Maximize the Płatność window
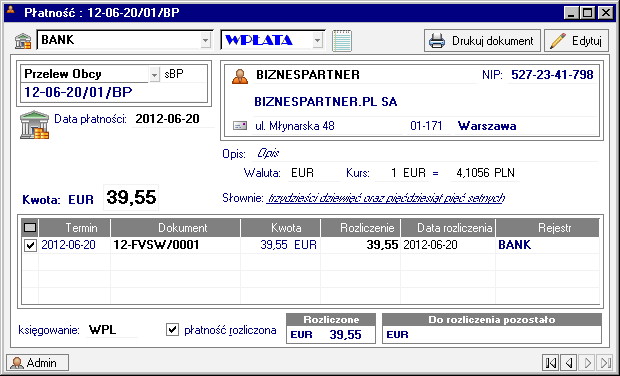Image resolution: width=620 pixels, height=376 pixels. coord(588,13)
